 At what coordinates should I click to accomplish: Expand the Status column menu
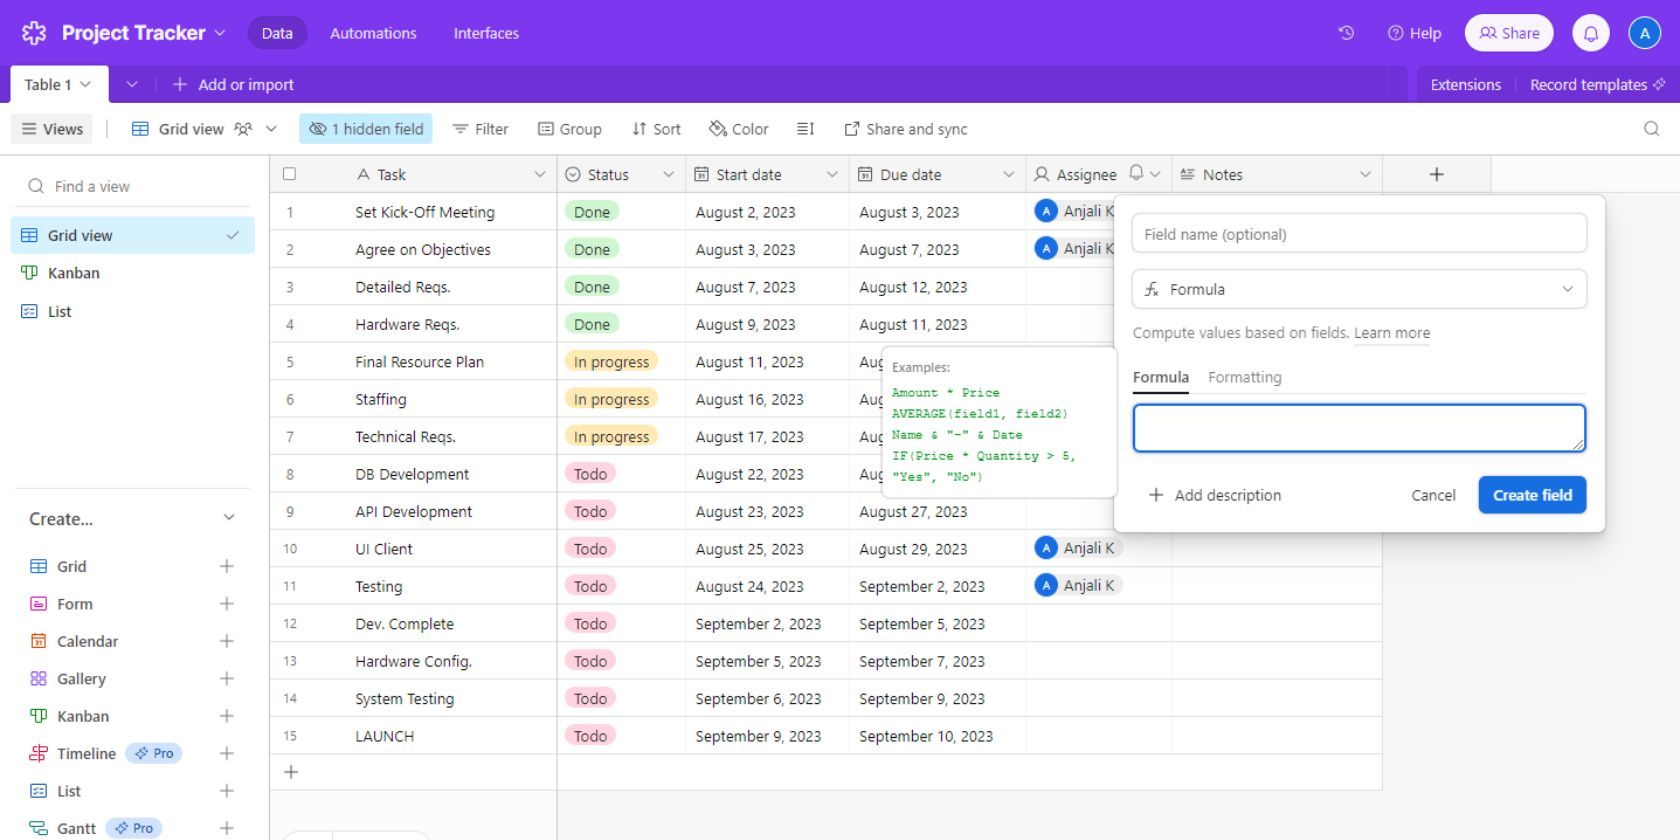(668, 174)
